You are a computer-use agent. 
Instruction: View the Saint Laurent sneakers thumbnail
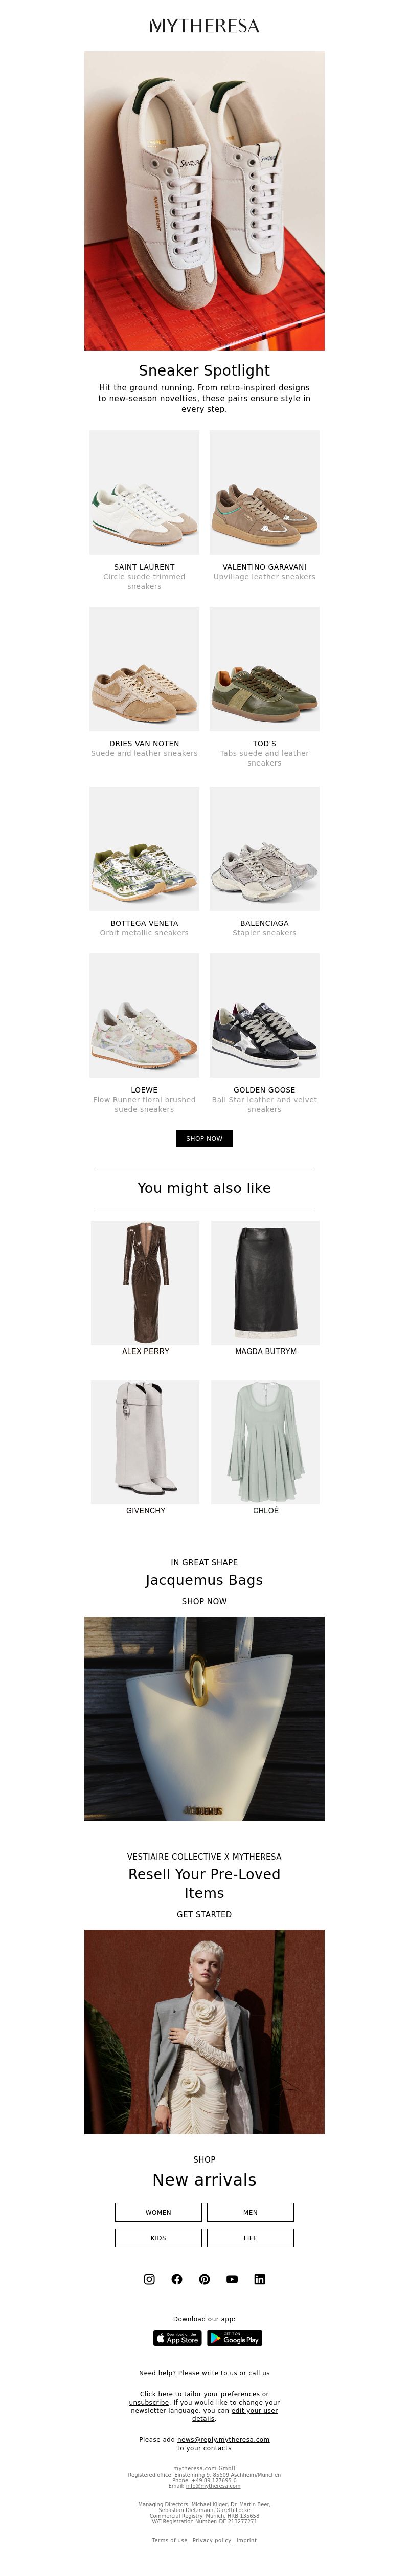tap(144, 492)
